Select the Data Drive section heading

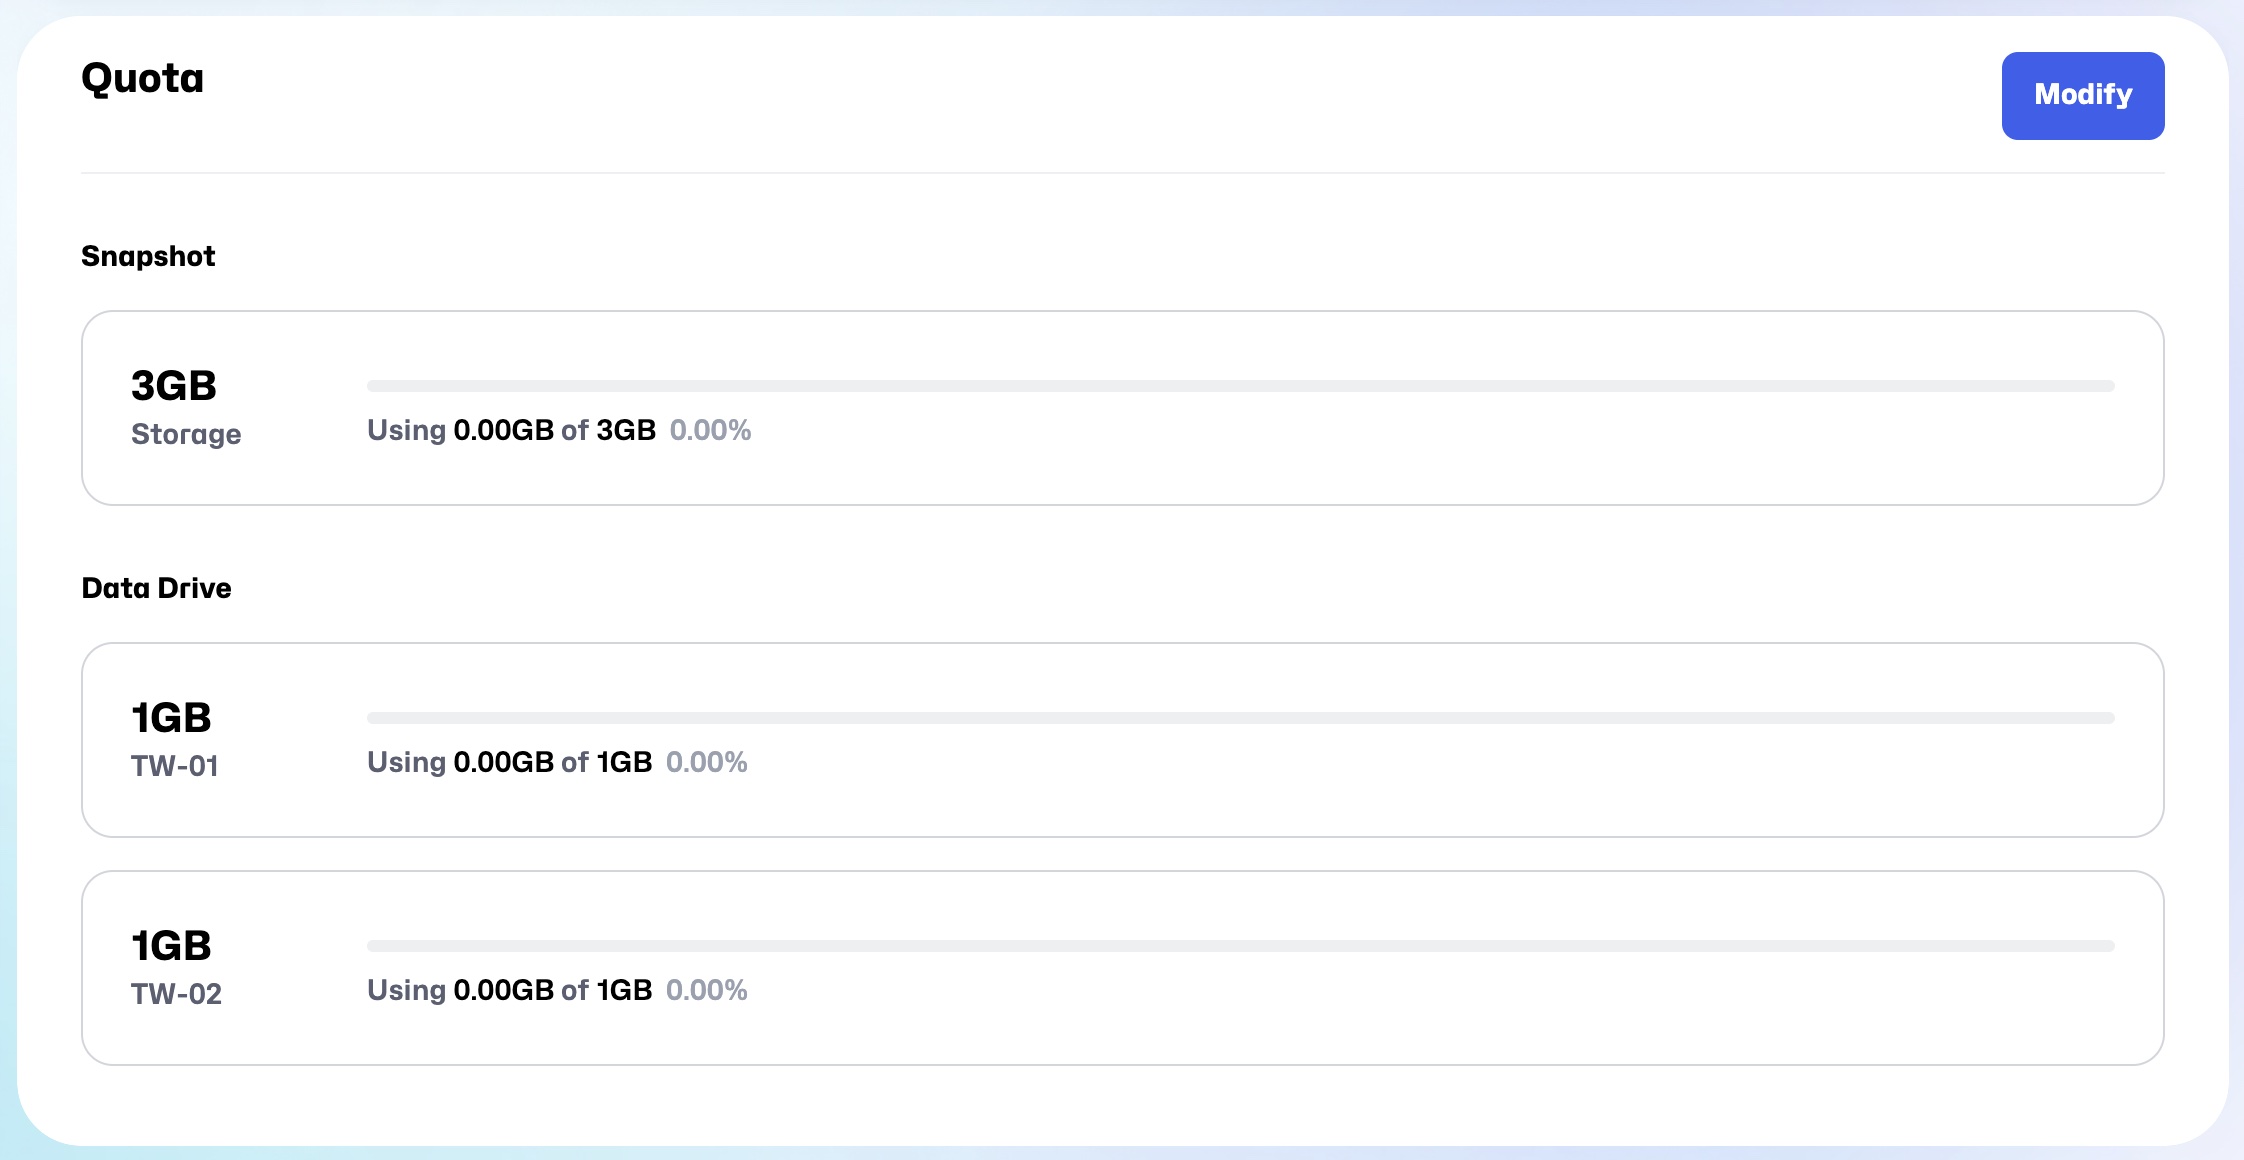pos(156,588)
